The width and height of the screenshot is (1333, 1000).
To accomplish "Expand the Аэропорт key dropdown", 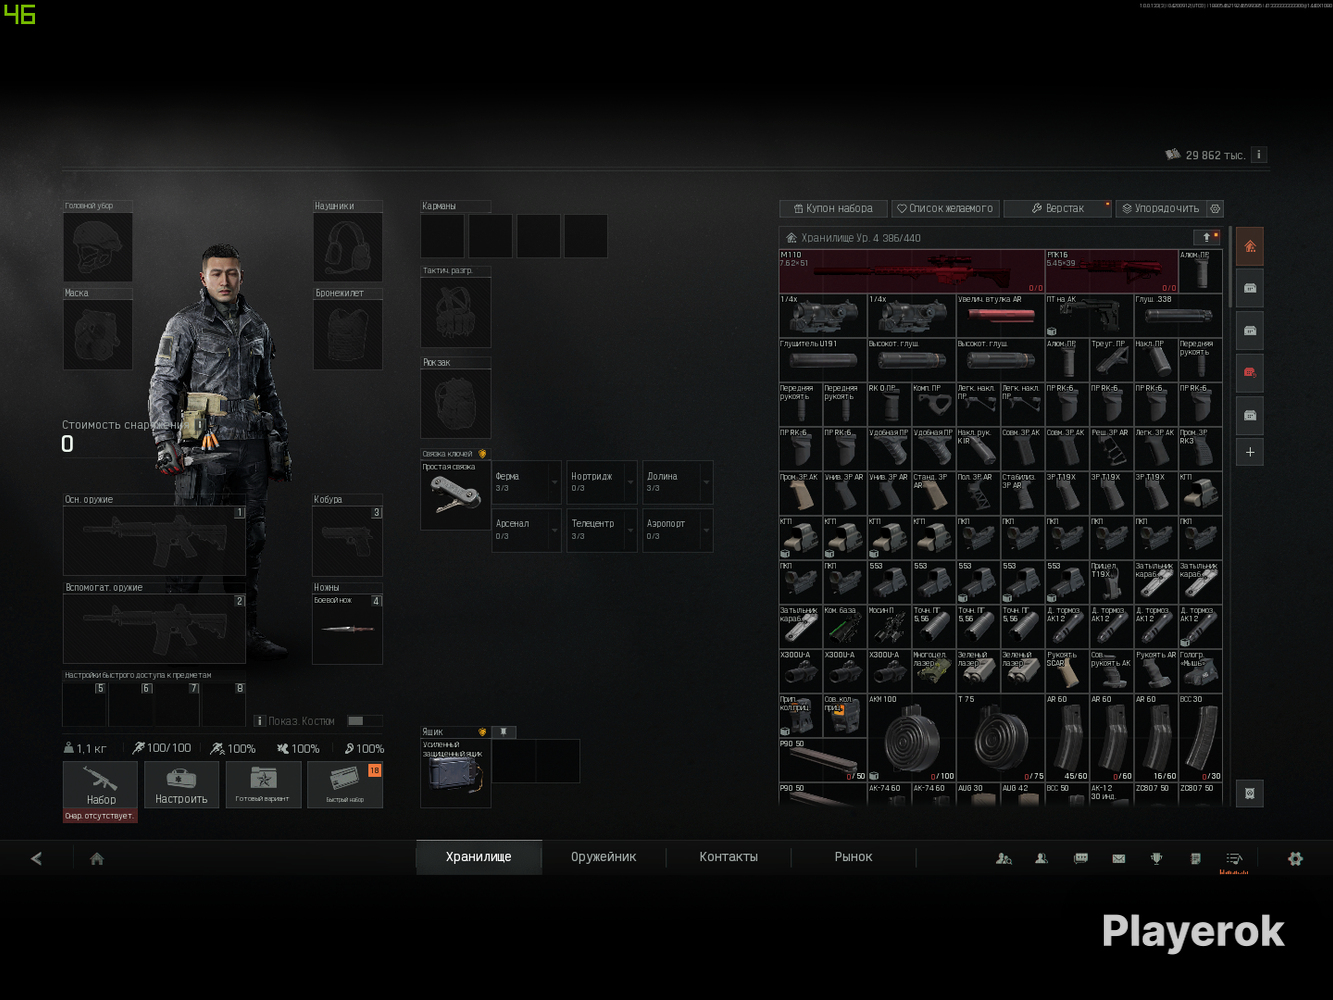I will 706,530.
